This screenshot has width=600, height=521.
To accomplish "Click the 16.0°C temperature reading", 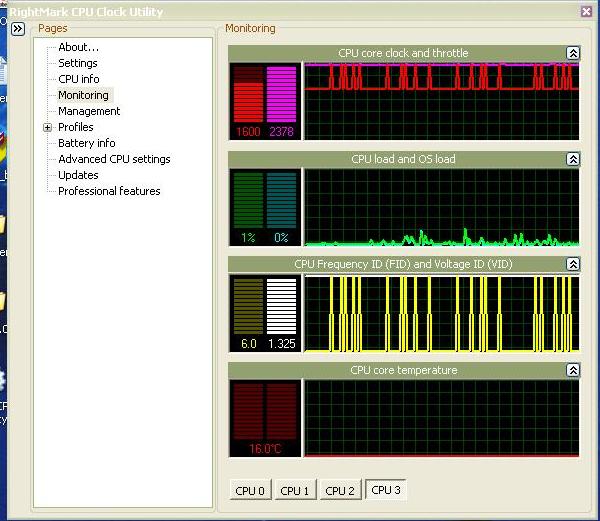I will coord(265,449).
